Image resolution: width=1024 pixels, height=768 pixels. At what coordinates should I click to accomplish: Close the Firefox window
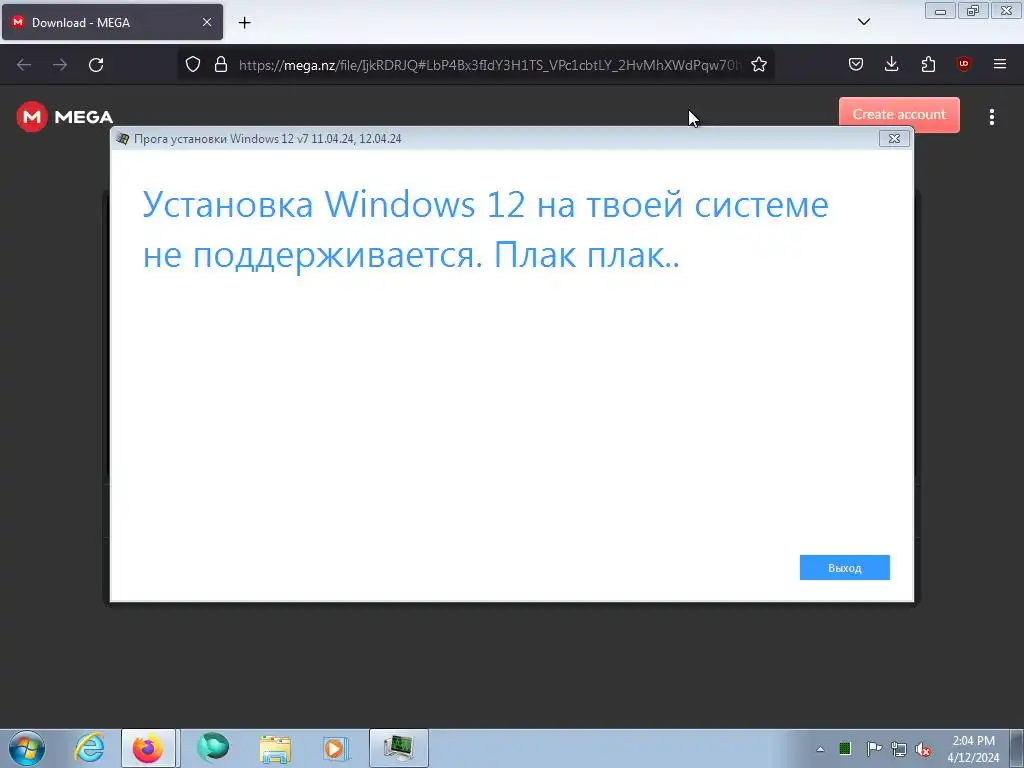(x=1007, y=11)
